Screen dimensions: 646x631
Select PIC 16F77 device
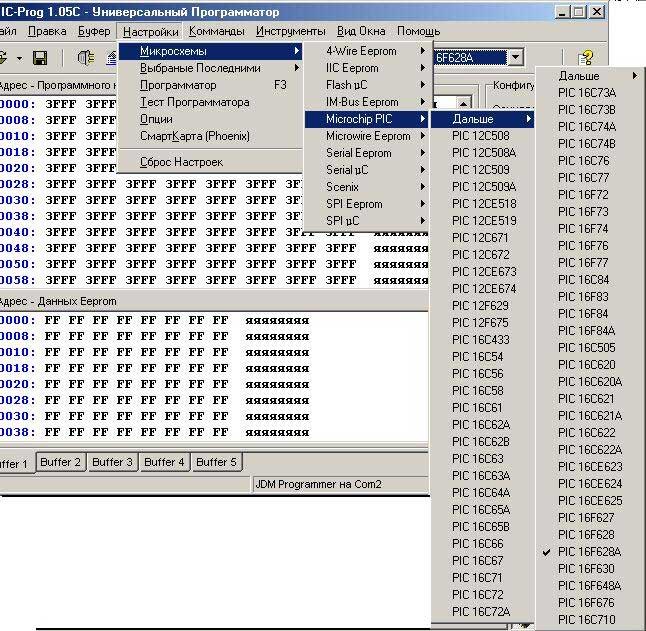point(590,263)
